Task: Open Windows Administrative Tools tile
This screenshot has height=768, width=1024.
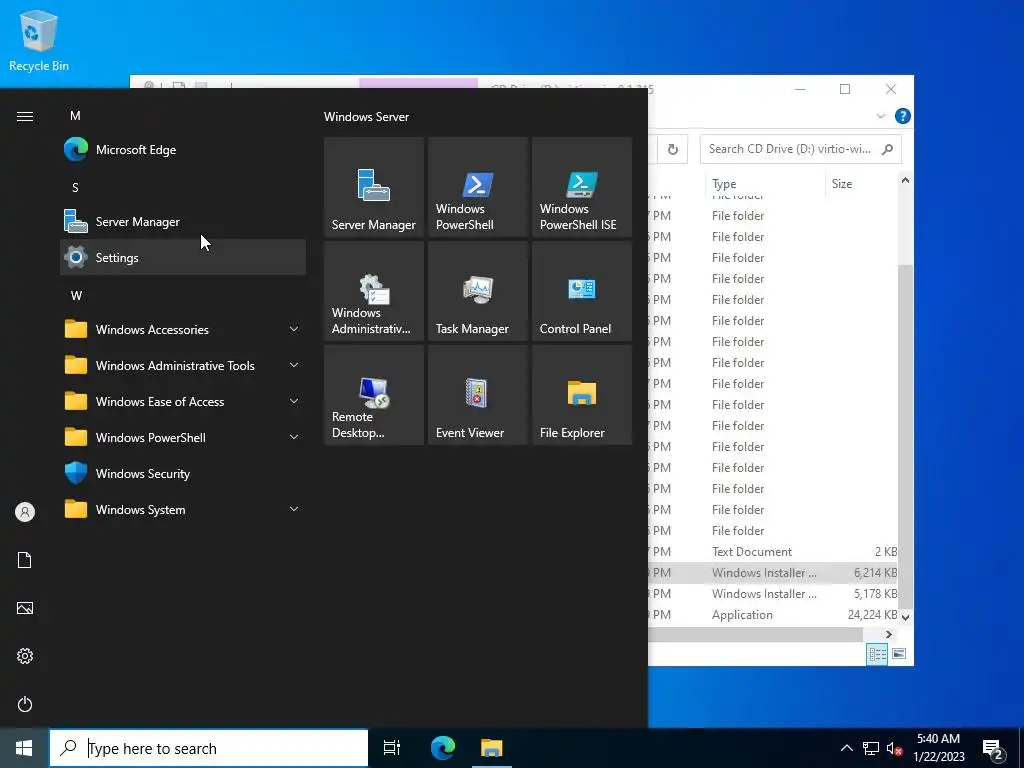Action: coord(374,291)
